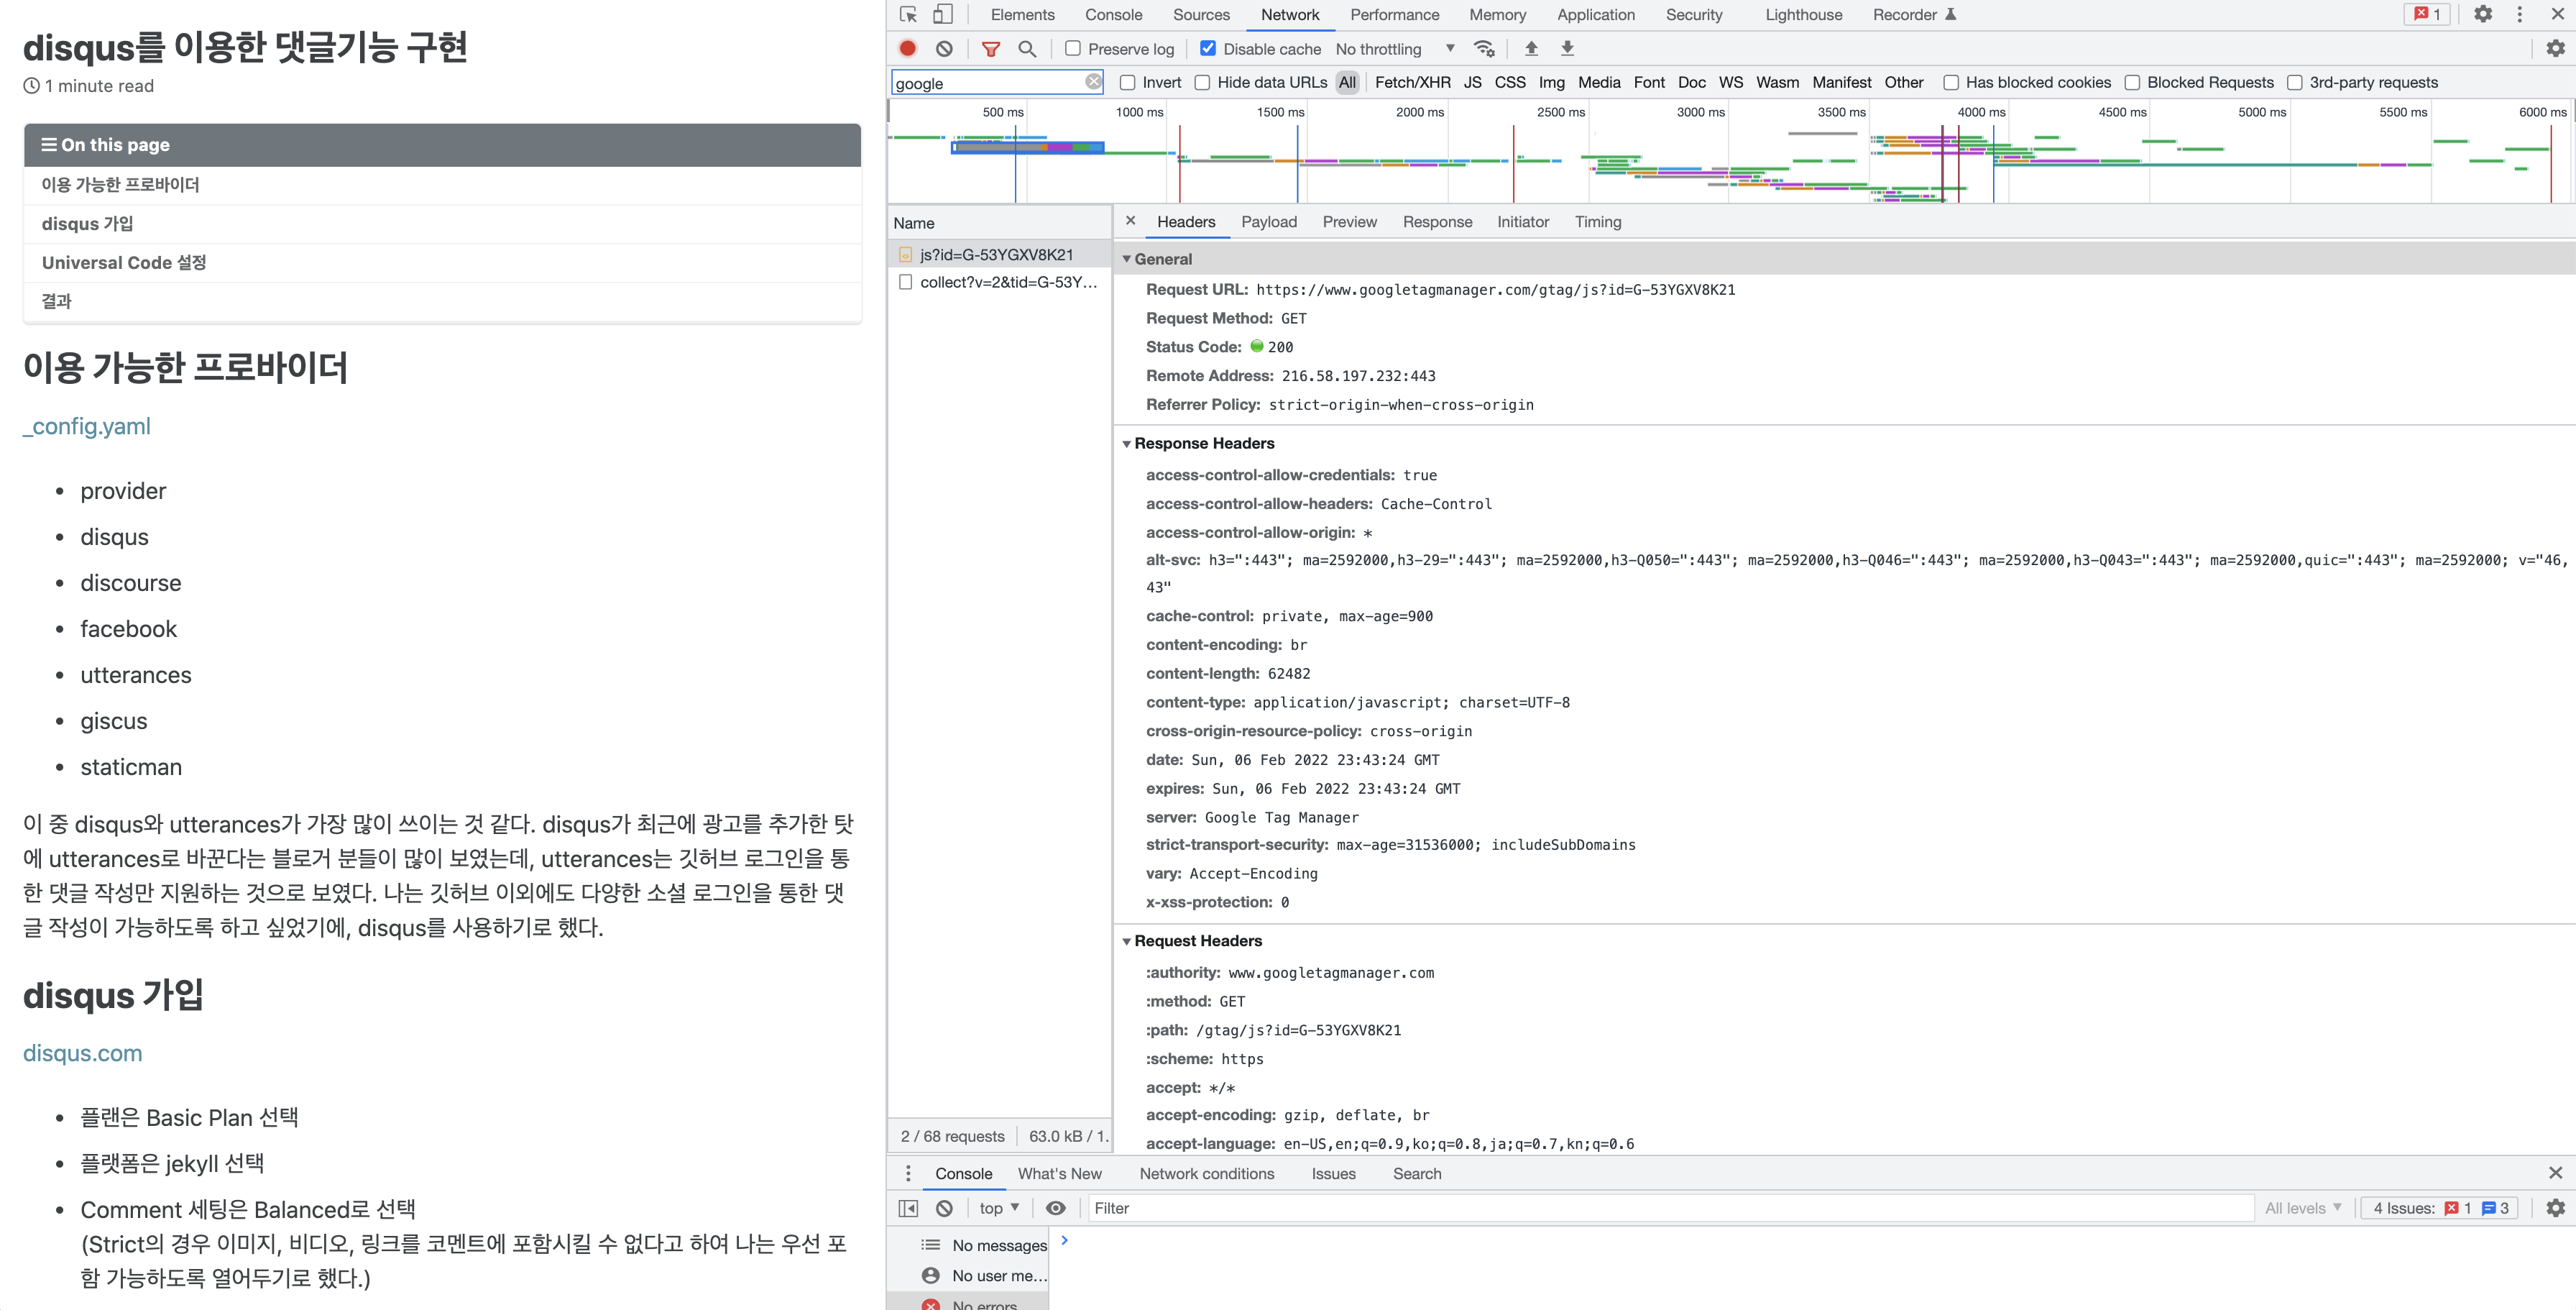Click the Import HAR upload icon
Image resolution: width=2576 pixels, height=1310 pixels.
1530,48
